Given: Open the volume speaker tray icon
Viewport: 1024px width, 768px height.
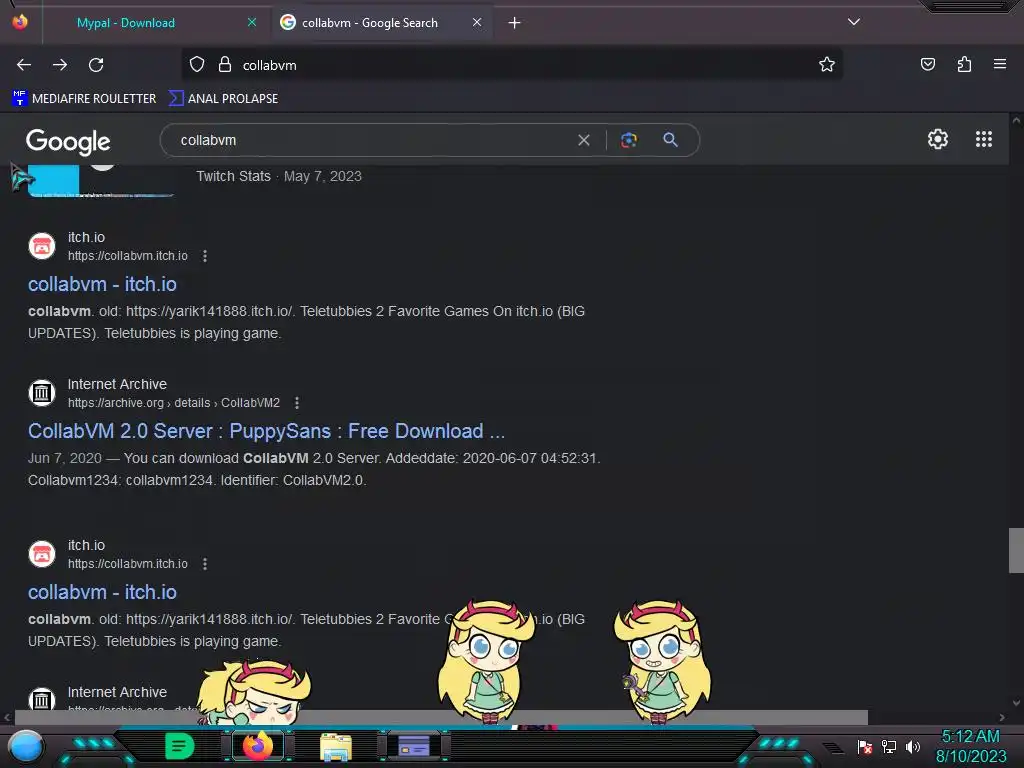Looking at the screenshot, I should (912, 746).
